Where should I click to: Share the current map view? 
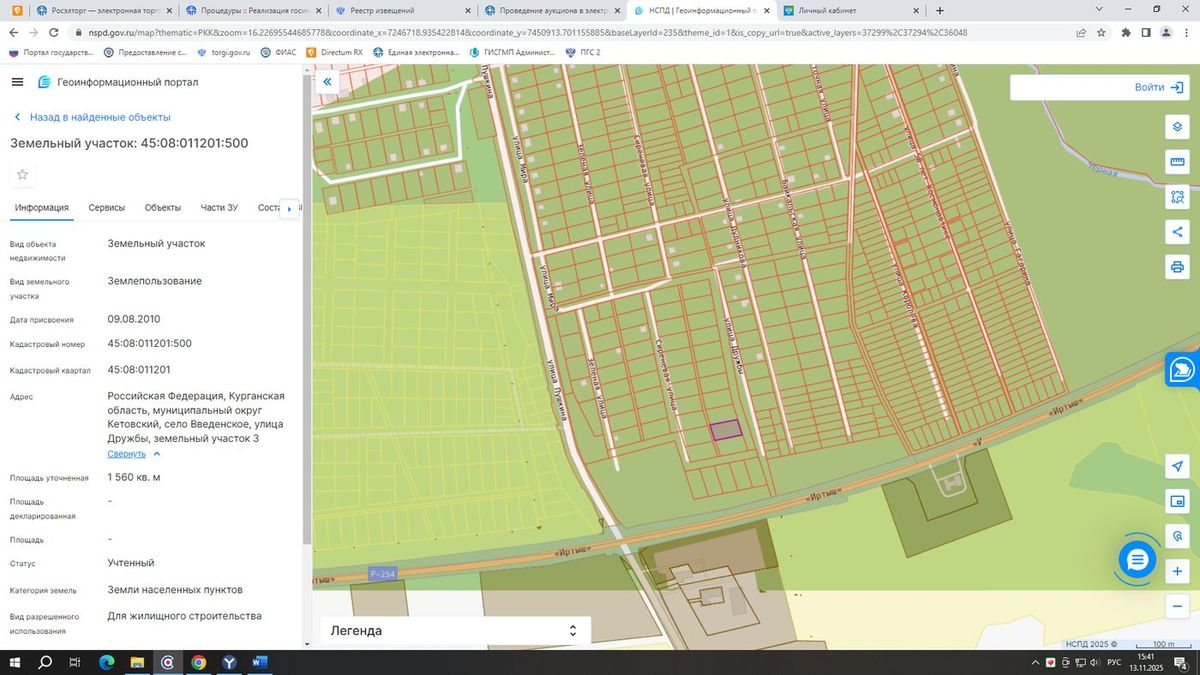click(x=1177, y=232)
